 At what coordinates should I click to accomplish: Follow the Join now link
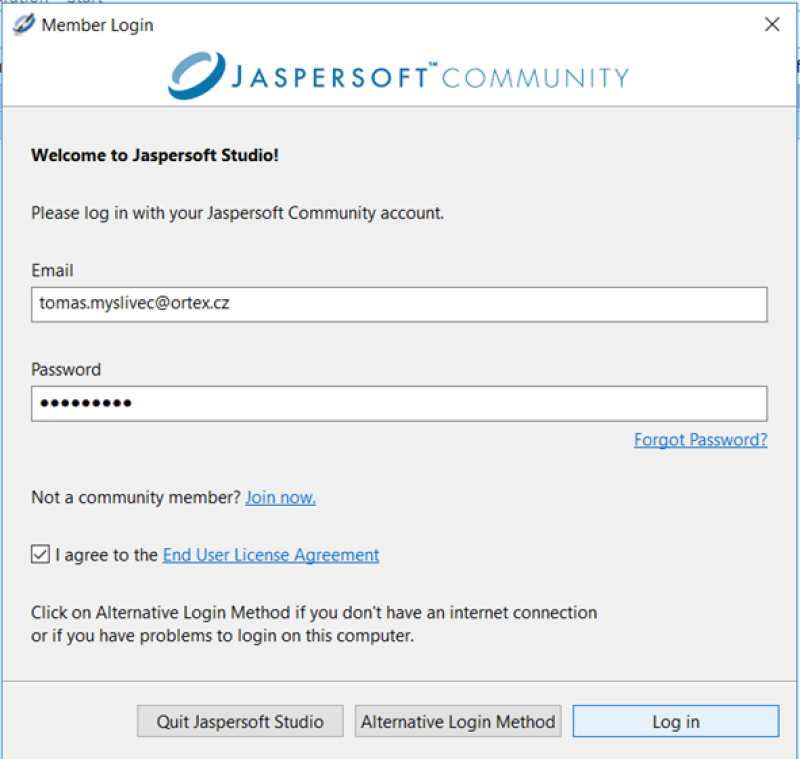click(280, 497)
